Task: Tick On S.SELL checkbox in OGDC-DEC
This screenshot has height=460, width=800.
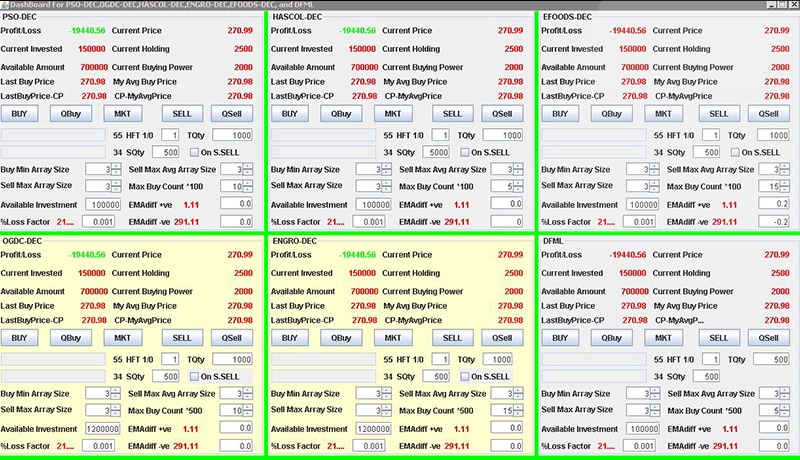Action: click(x=195, y=376)
